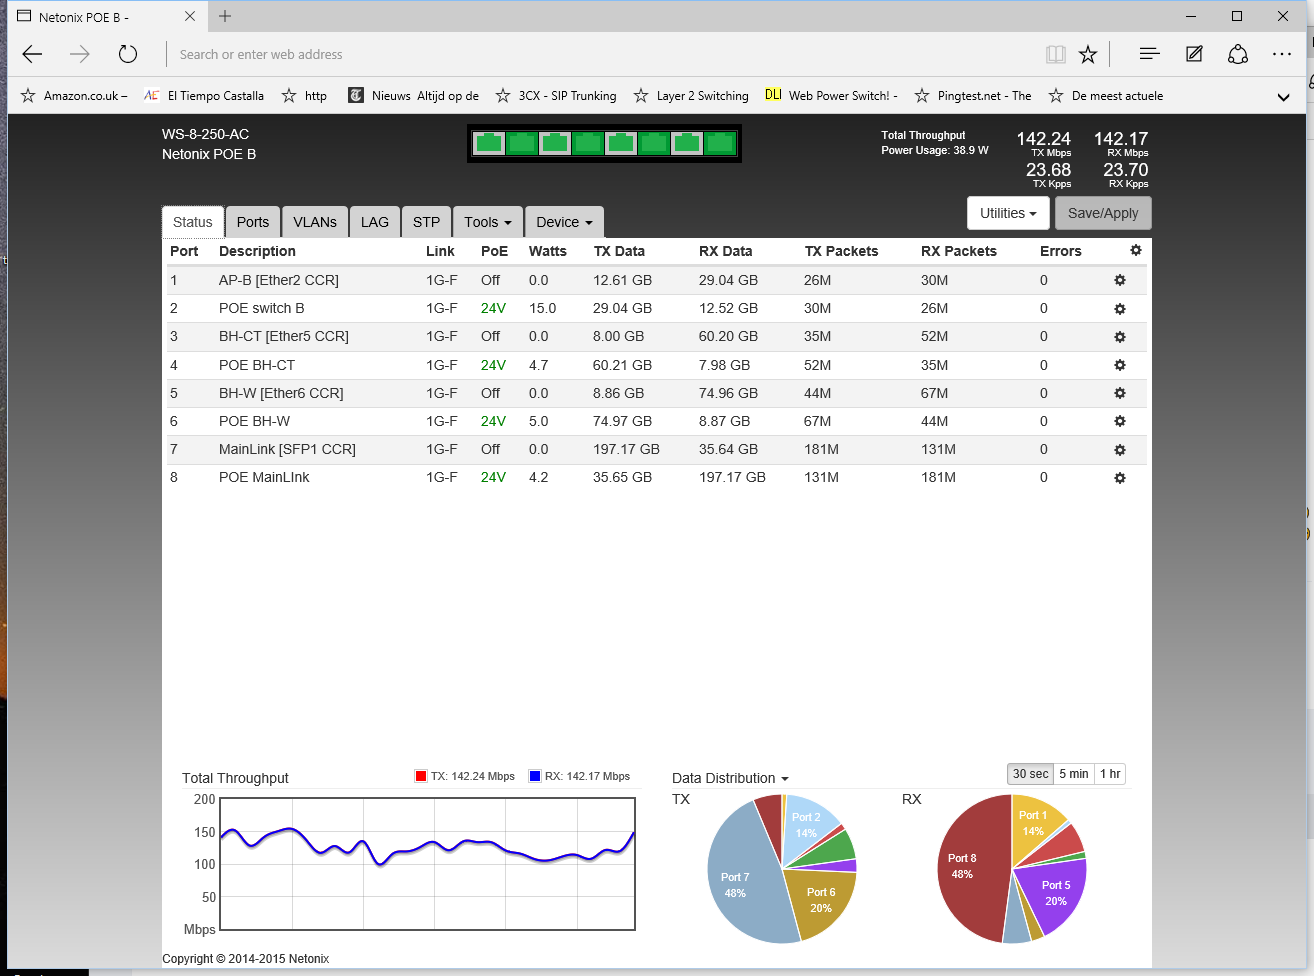Open settings gear for POE switch B row
The image size is (1314, 976).
click(x=1120, y=309)
